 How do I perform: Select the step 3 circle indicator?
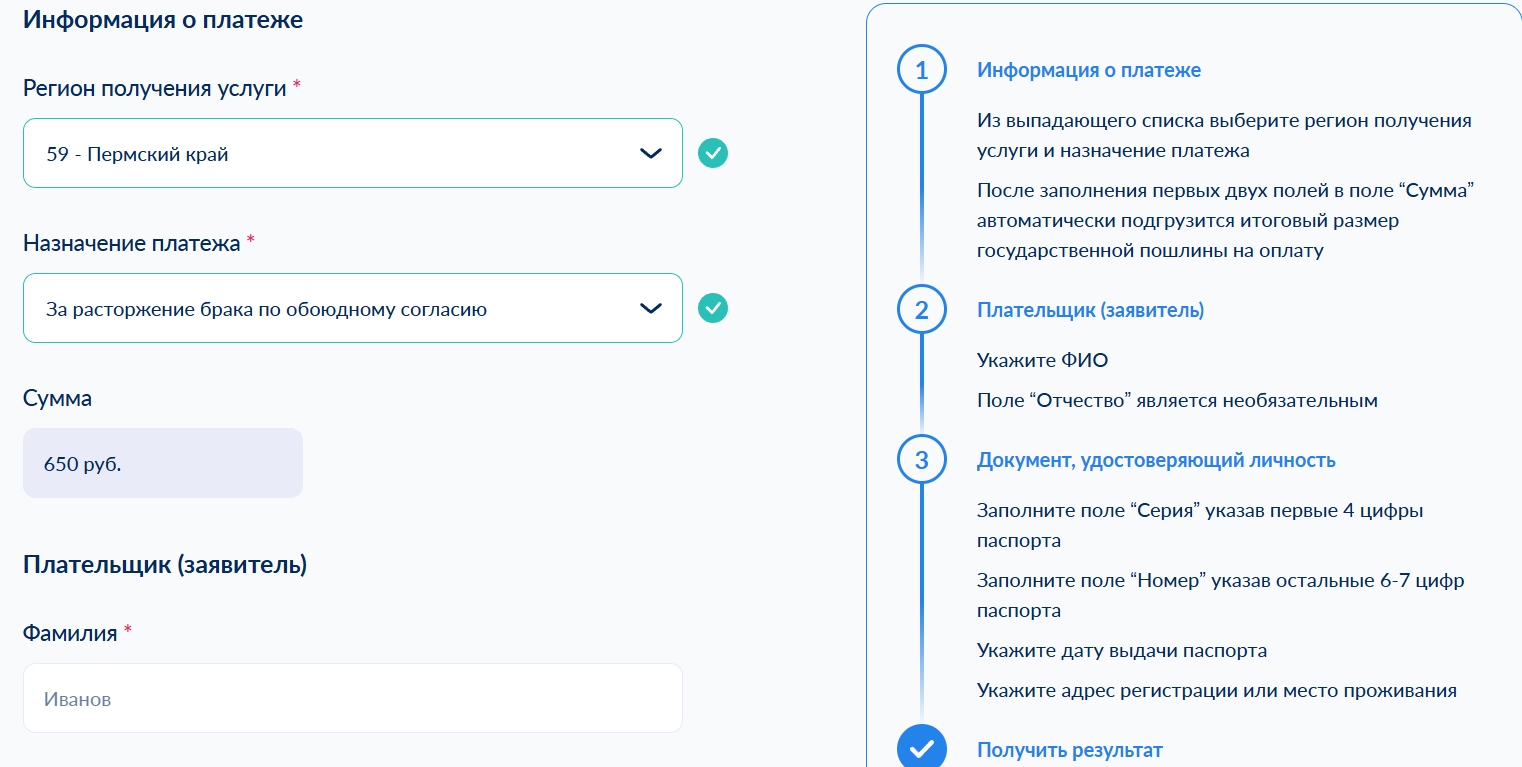point(921,460)
